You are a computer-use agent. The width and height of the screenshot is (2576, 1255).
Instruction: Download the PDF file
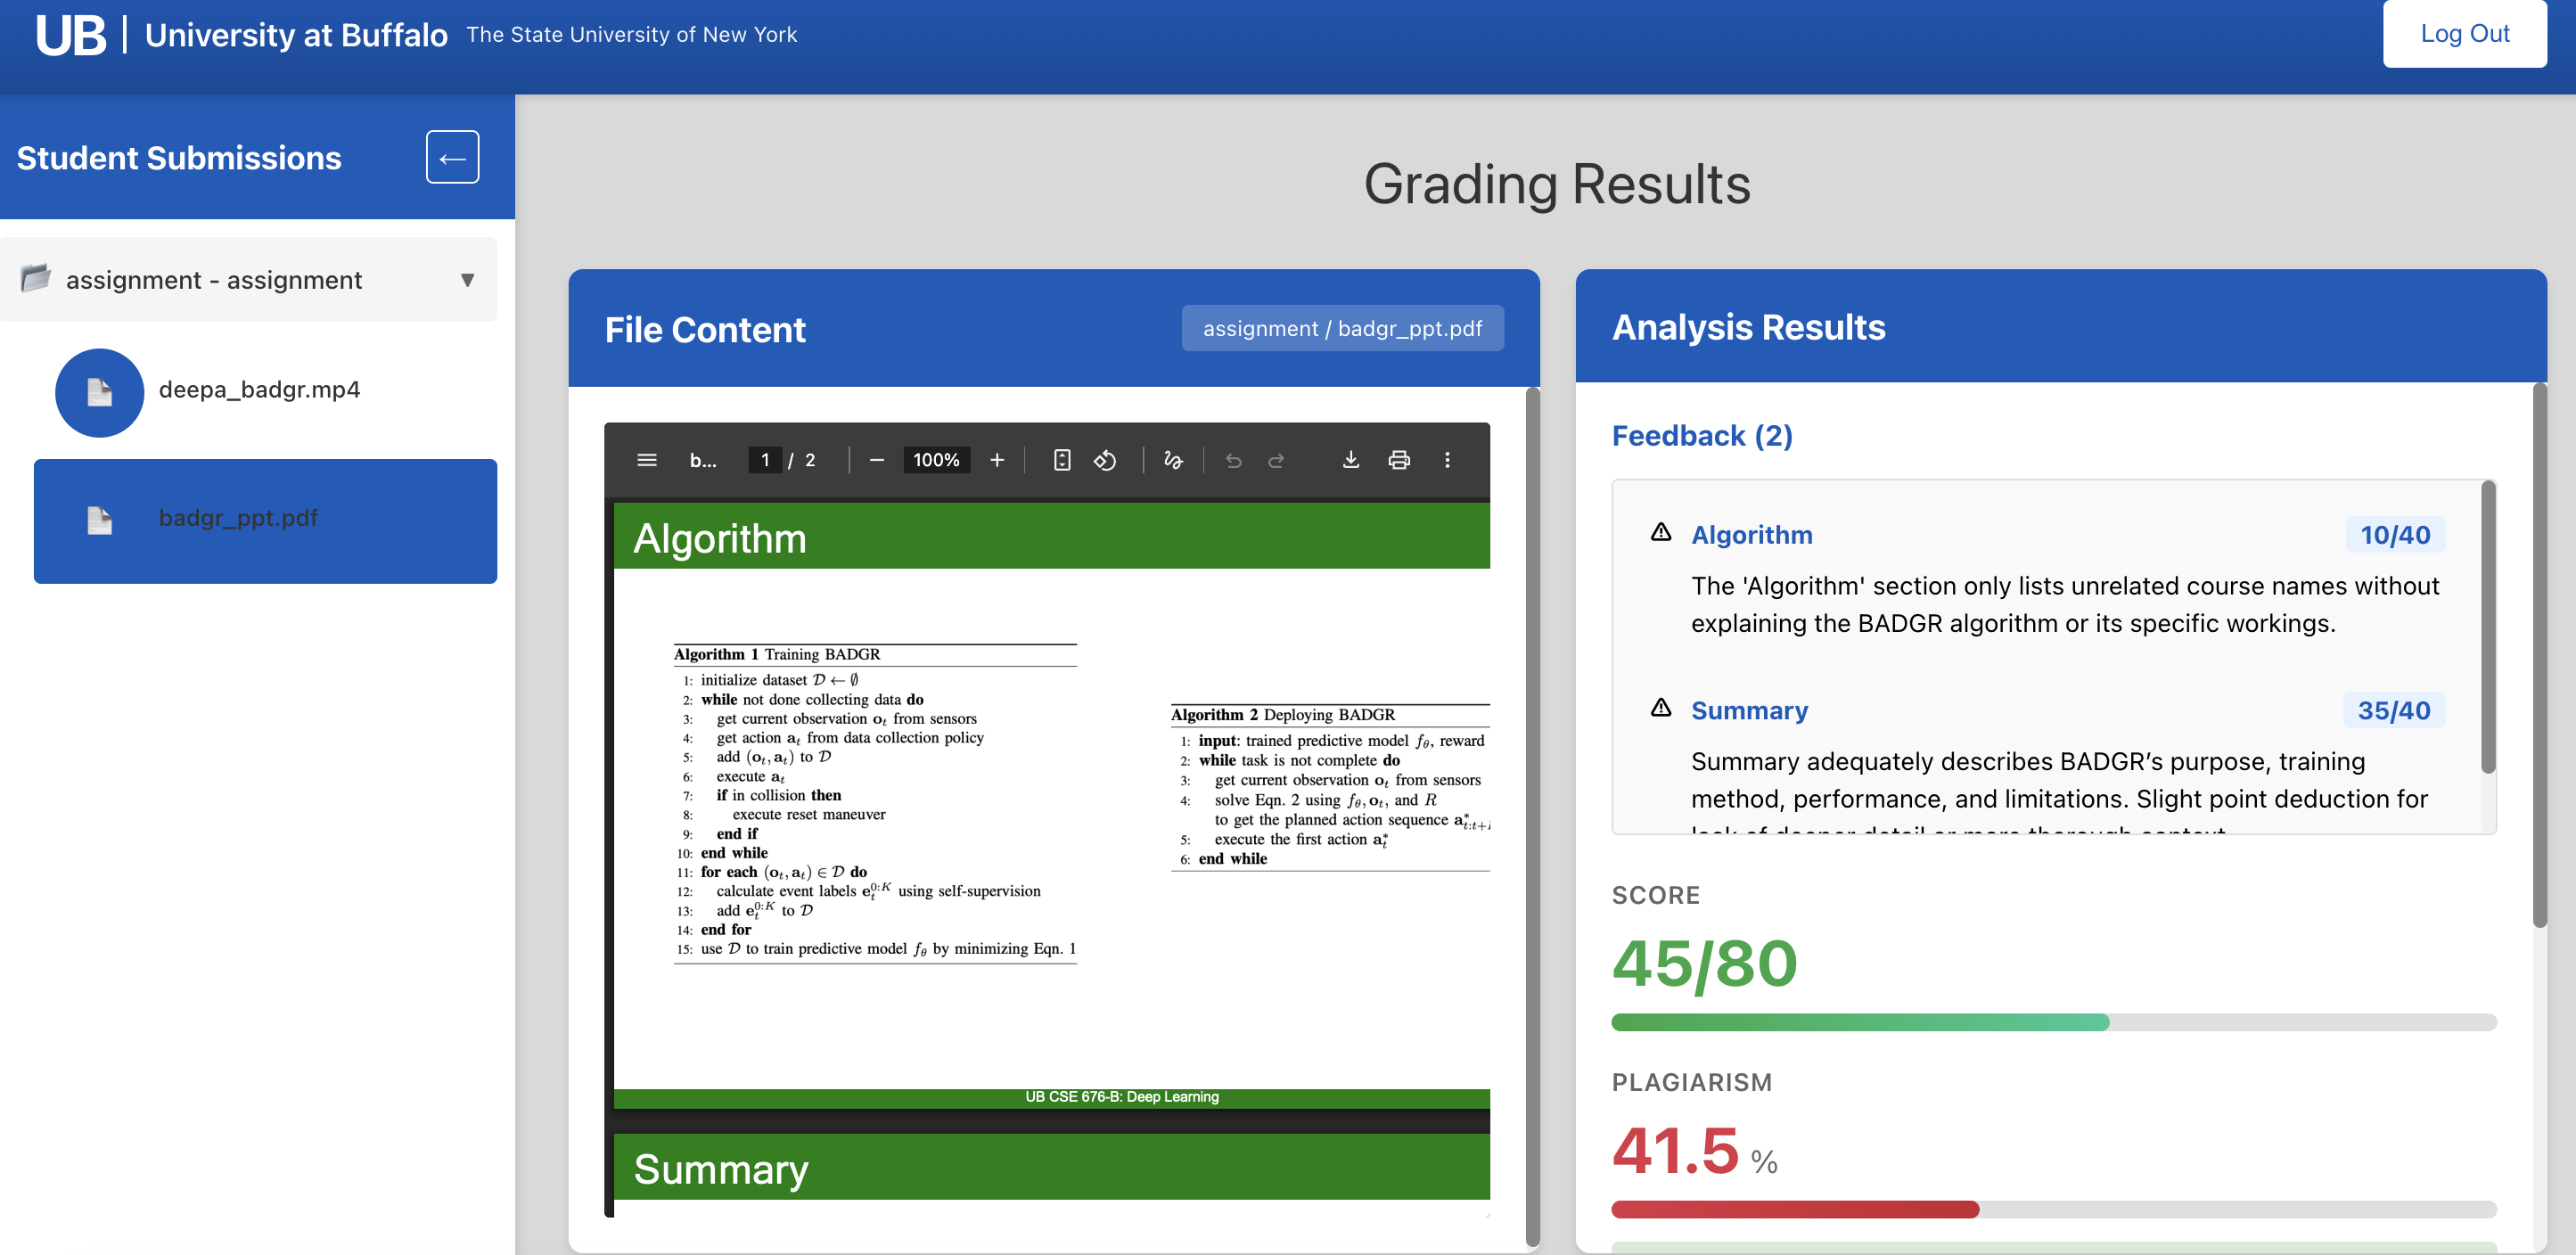coord(1350,460)
